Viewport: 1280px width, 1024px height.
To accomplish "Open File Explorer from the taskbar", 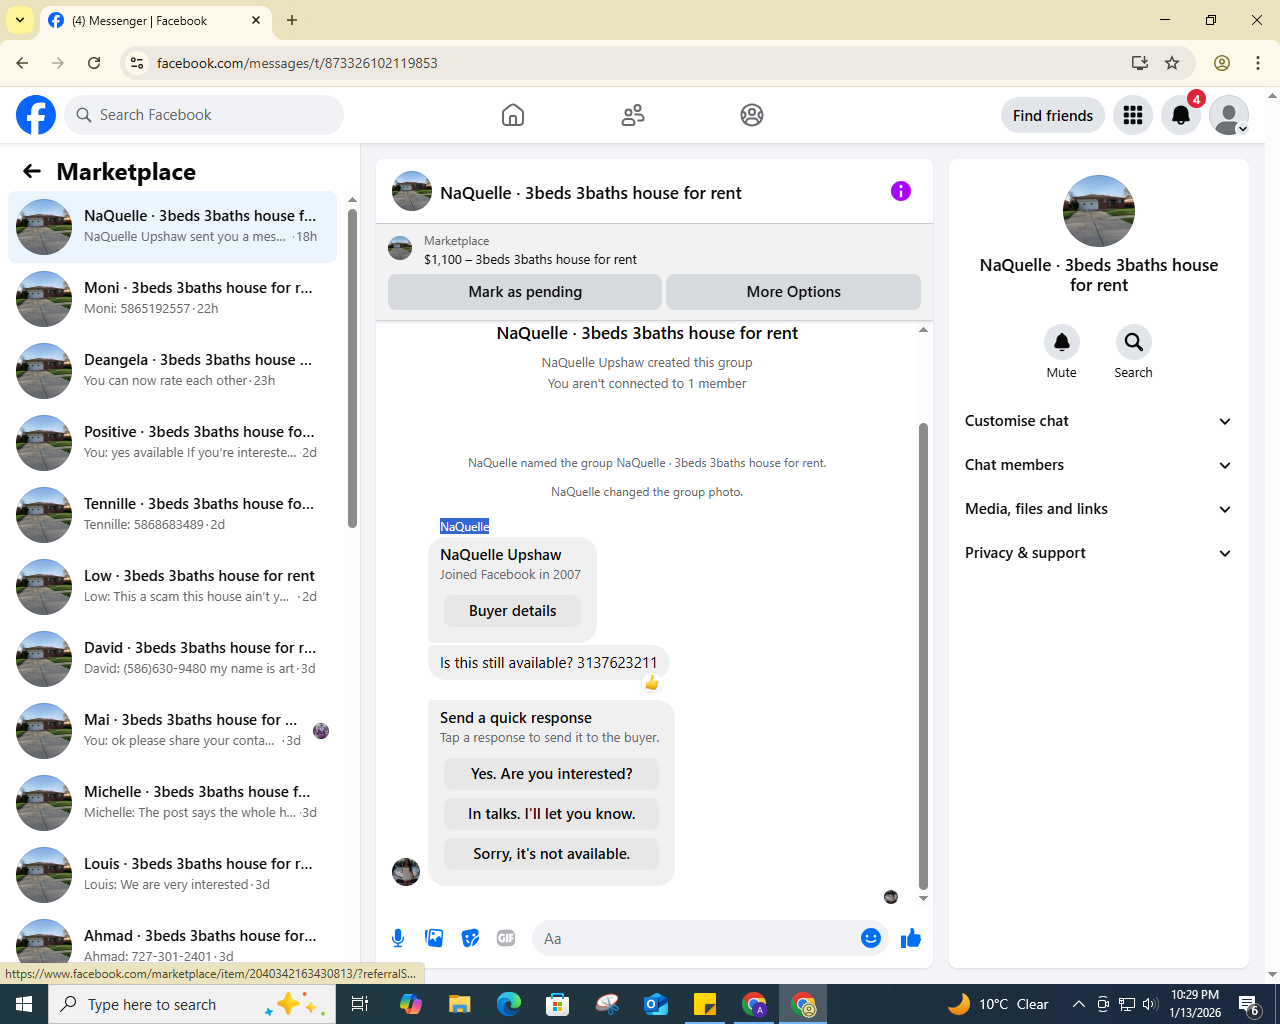I will pyautogui.click(x=459, y=1004).
